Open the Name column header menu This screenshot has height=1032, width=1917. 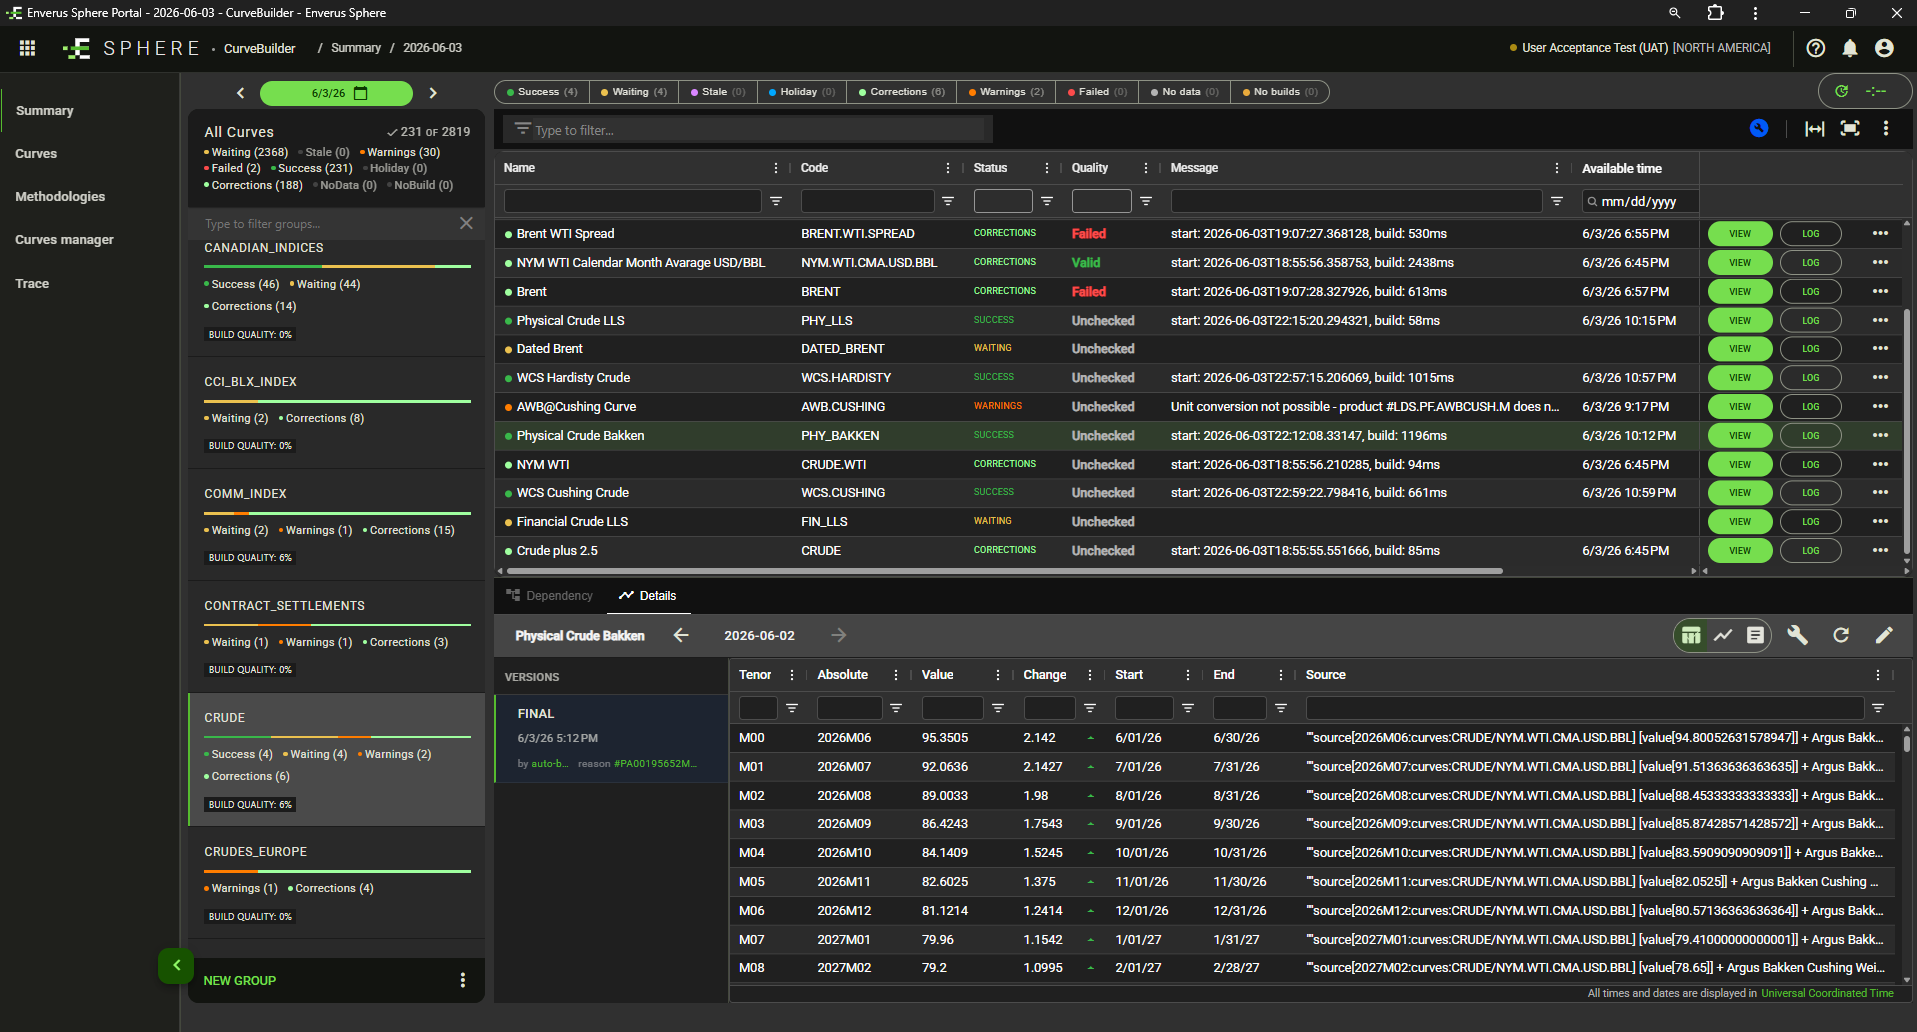click(x=776, y=168)
